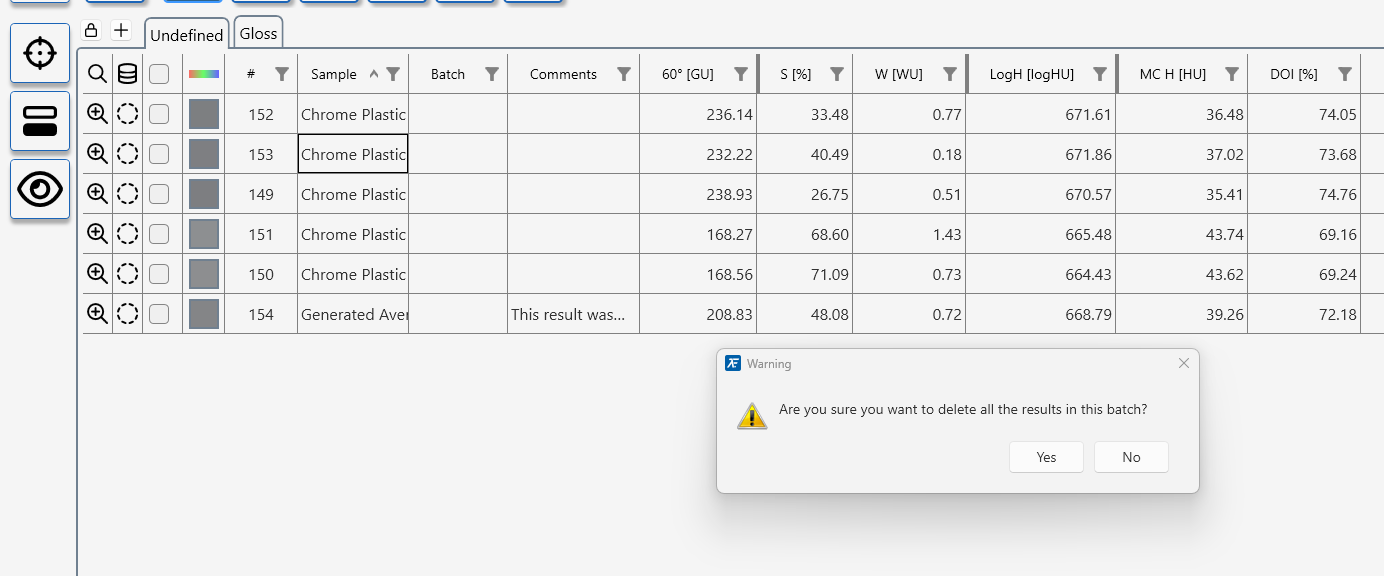1384x576 pixels.
Task: Click the eye view sidebar icon
Action: [40, 189]
